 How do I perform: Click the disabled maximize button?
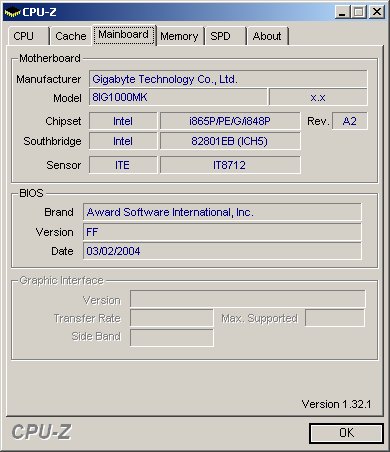(x=359, y=12)
